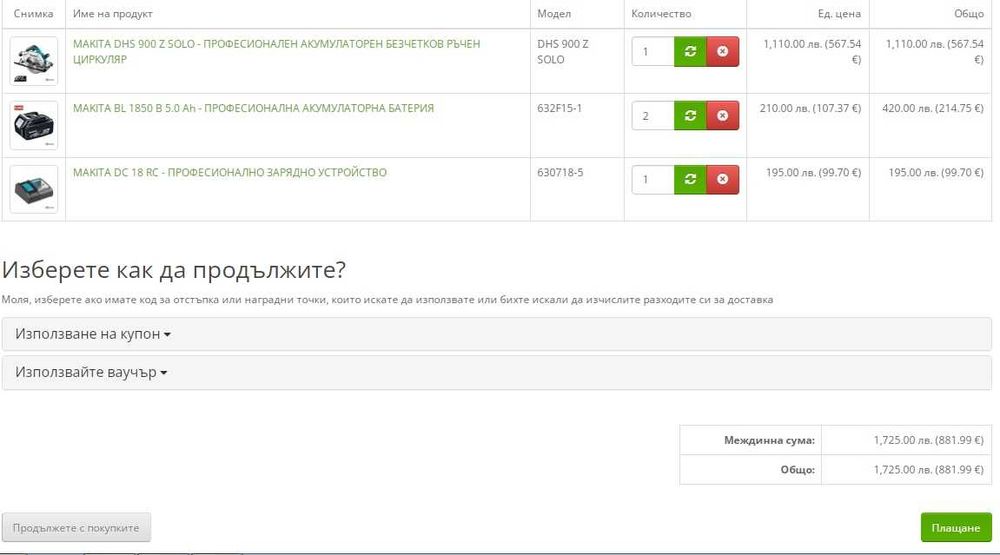Click row total '420.00 лв. (214.75 €)'
1000x555 pixels.
coord(933,108)
